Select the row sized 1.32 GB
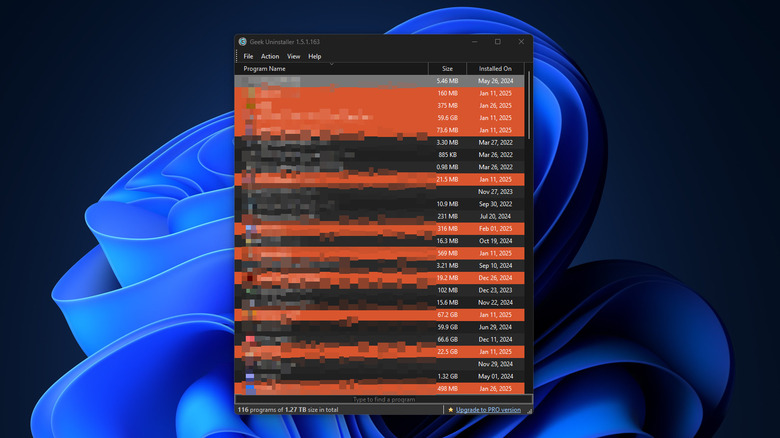This screenshot has width=780, height=438. 380,376
